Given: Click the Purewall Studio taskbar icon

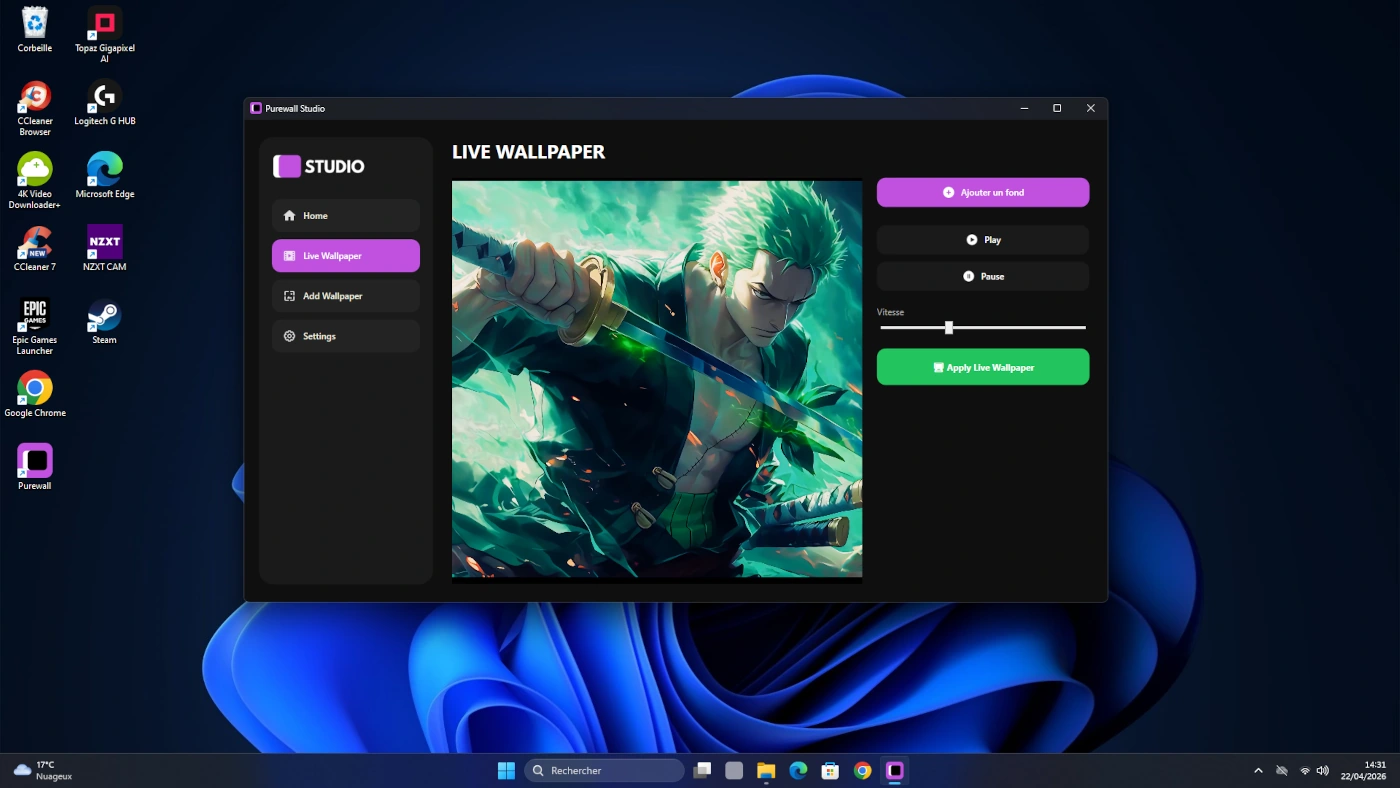Looking at the screenshot, I should (895, 770).
